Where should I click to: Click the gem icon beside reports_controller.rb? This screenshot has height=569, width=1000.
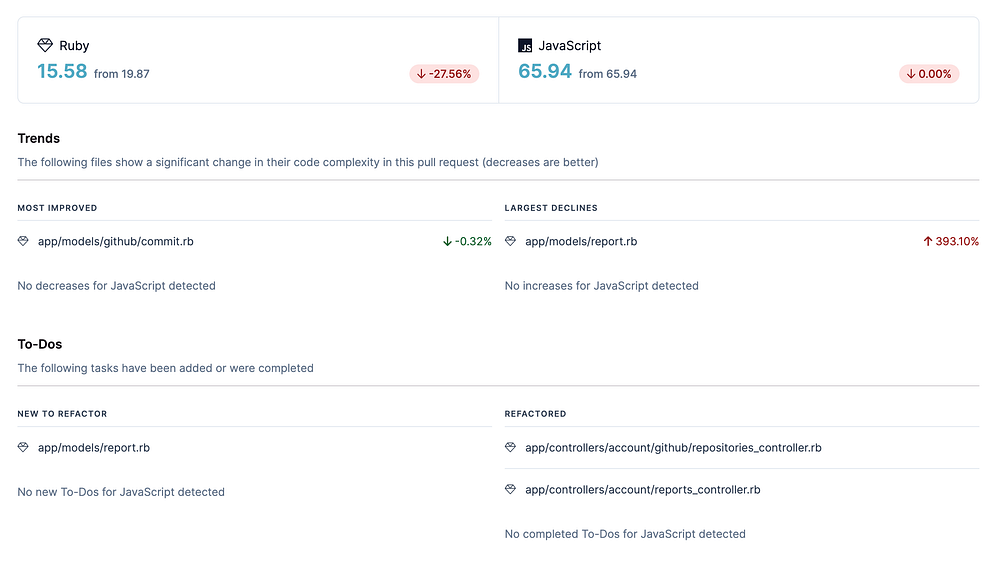[x=511, y=490]
